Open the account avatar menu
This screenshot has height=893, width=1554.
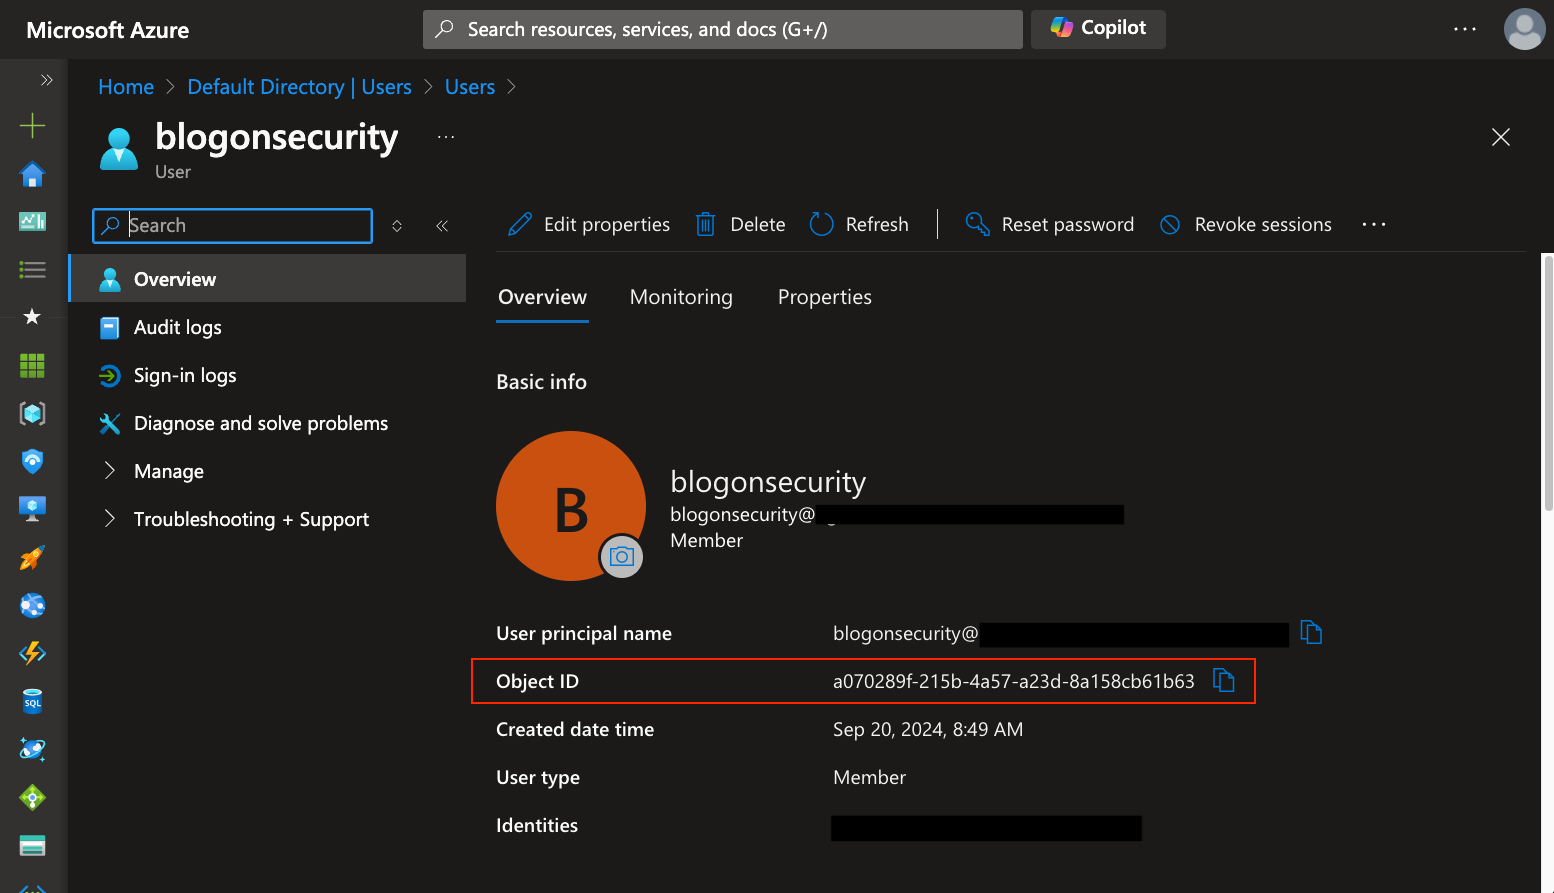click(x=1524, y=29)
